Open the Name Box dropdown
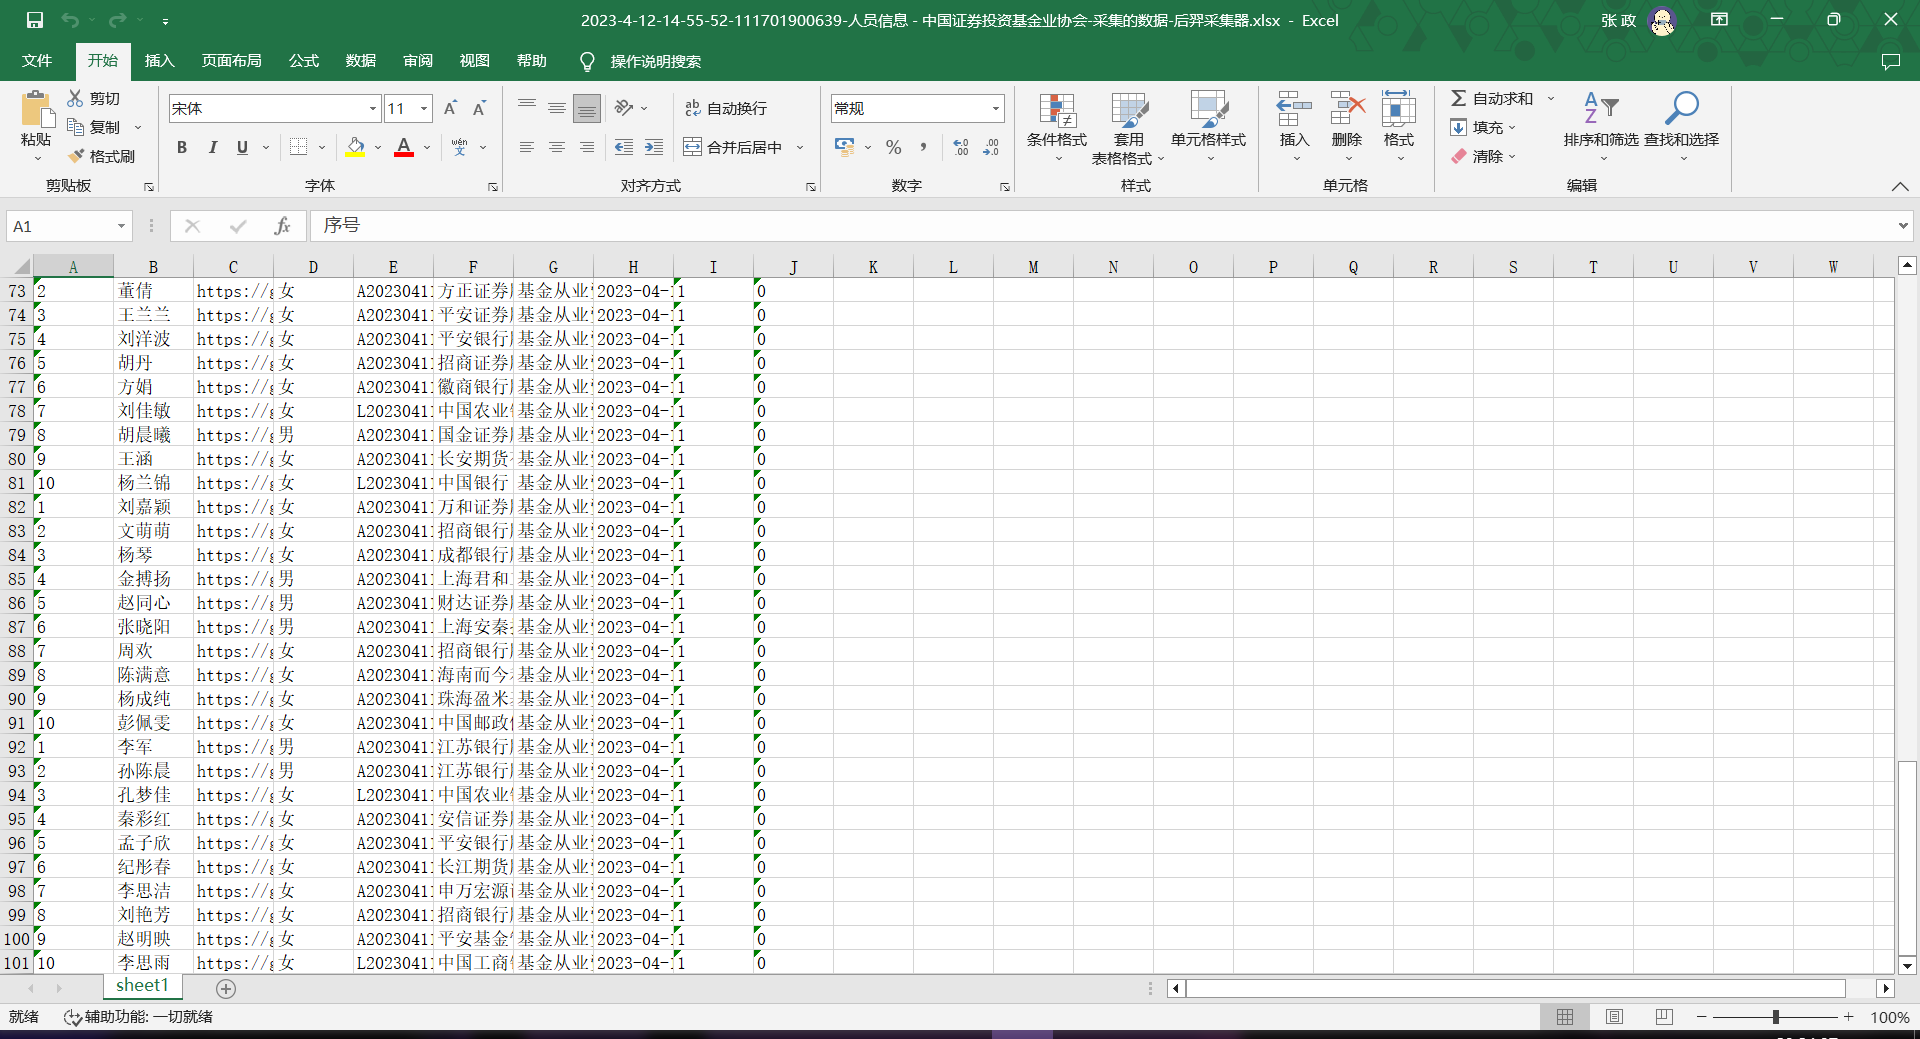The height and width of the screenshot is (1039, 1920). [x=121, y=226]
